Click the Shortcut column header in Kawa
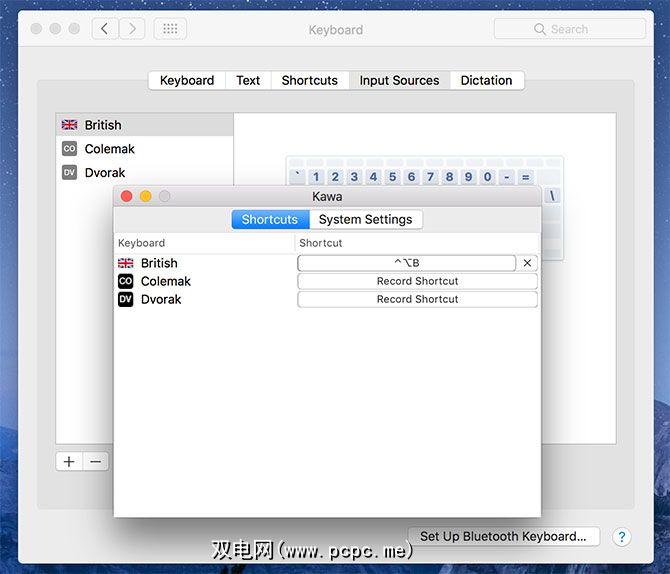 pyautogui.click(x=417, y=243)
